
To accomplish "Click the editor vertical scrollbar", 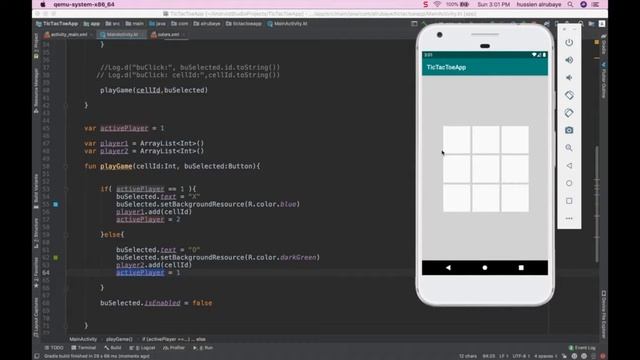I will (597, 204).
